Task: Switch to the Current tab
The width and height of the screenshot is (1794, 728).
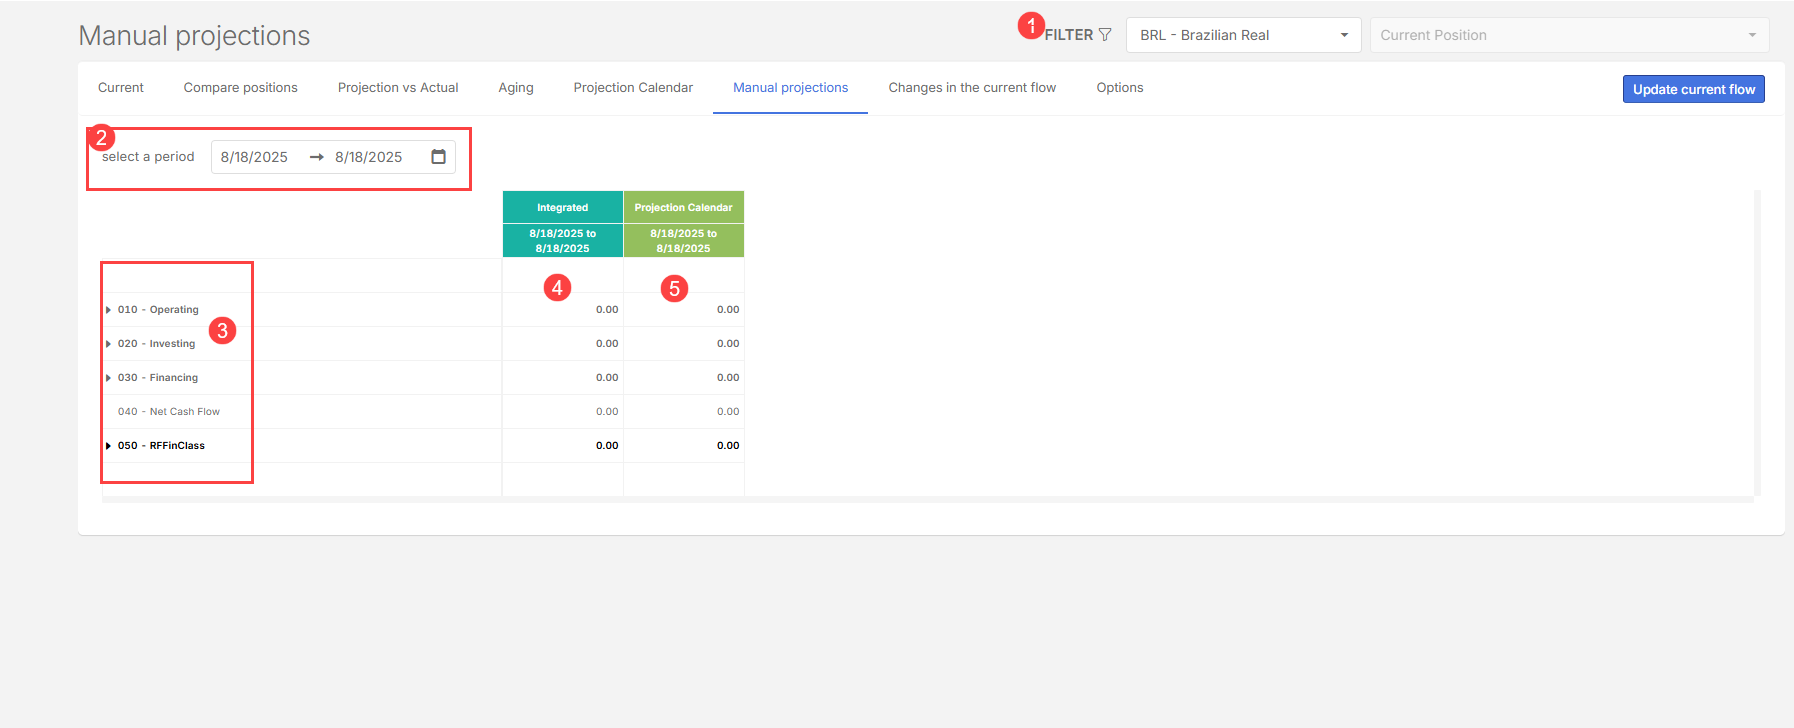Action: [x=121, y=88]
